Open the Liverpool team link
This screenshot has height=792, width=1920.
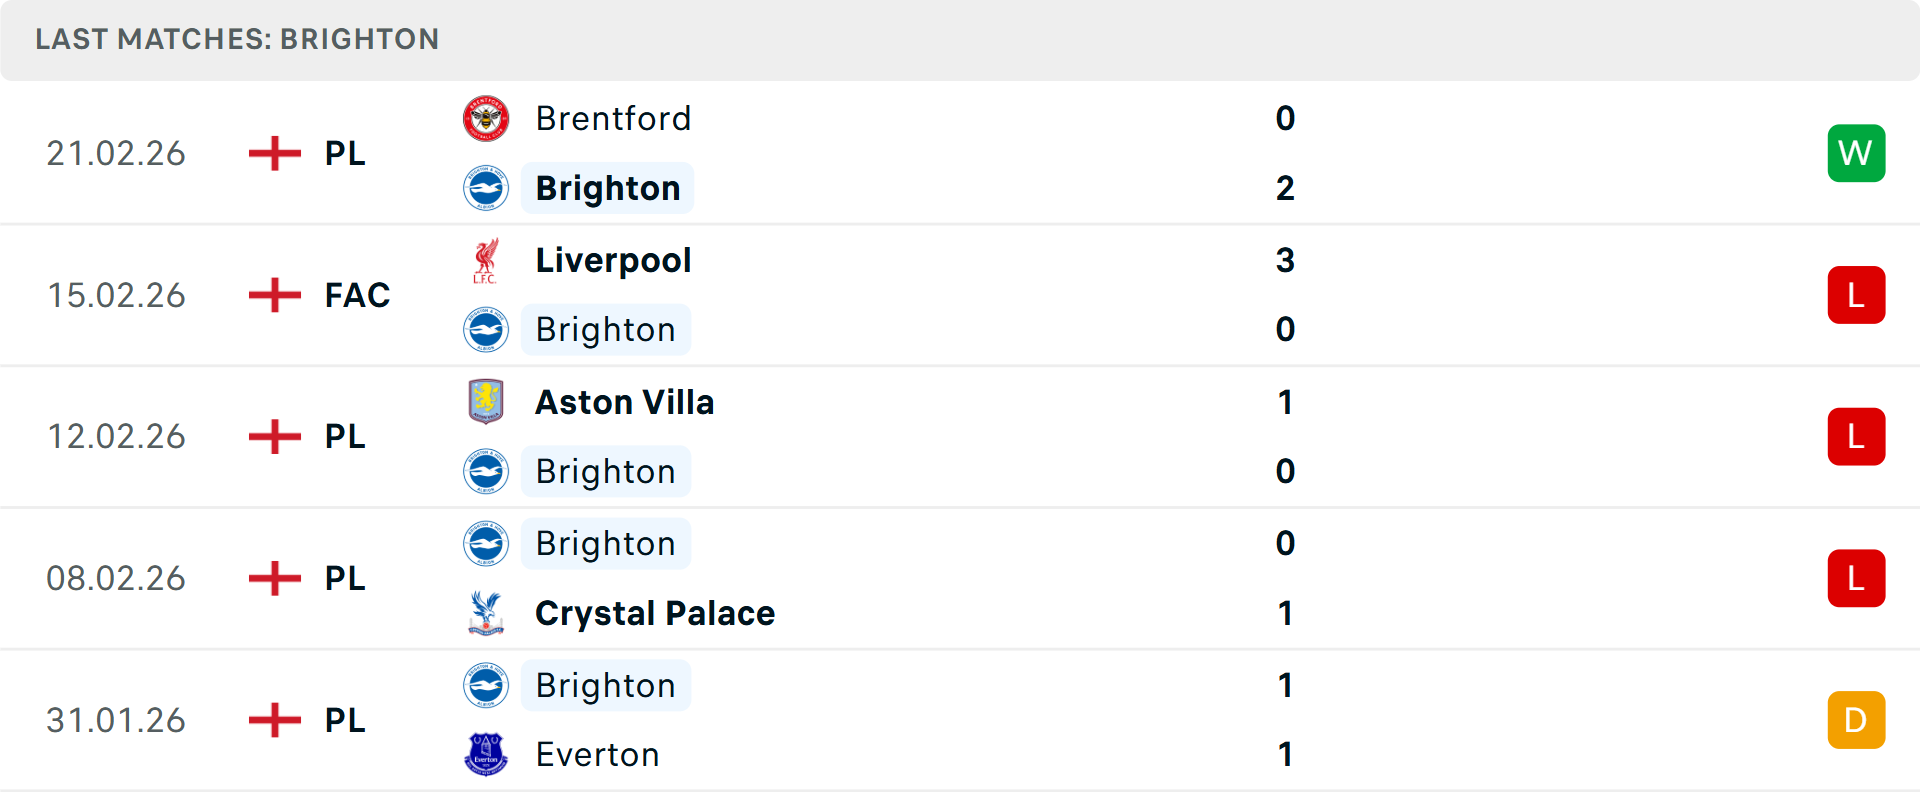pyautogui.click(x=613, y=261)
